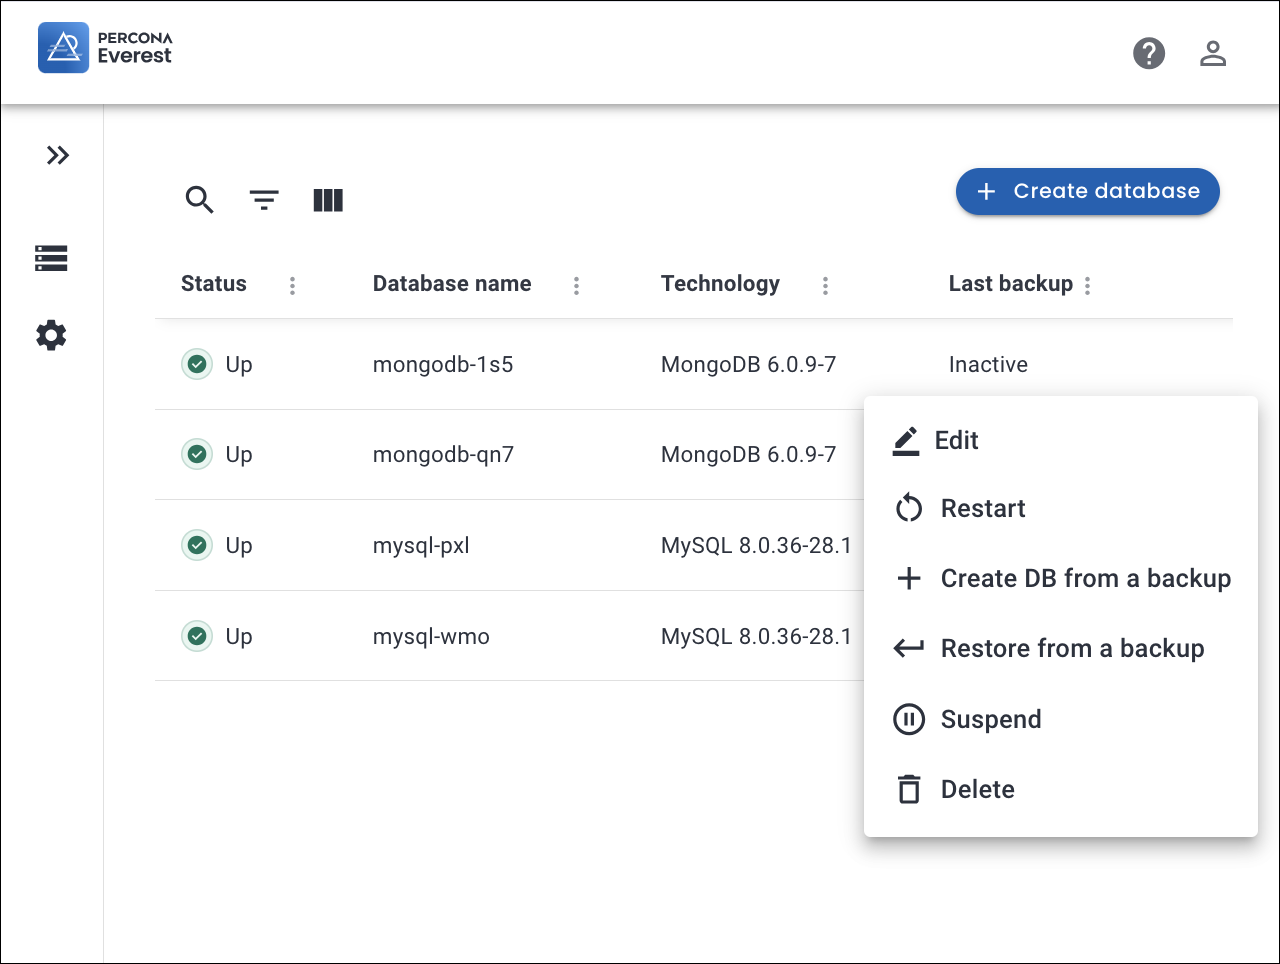Select Create DB from a backup
Screen dimensions: 1280x964
point(1061,578)
